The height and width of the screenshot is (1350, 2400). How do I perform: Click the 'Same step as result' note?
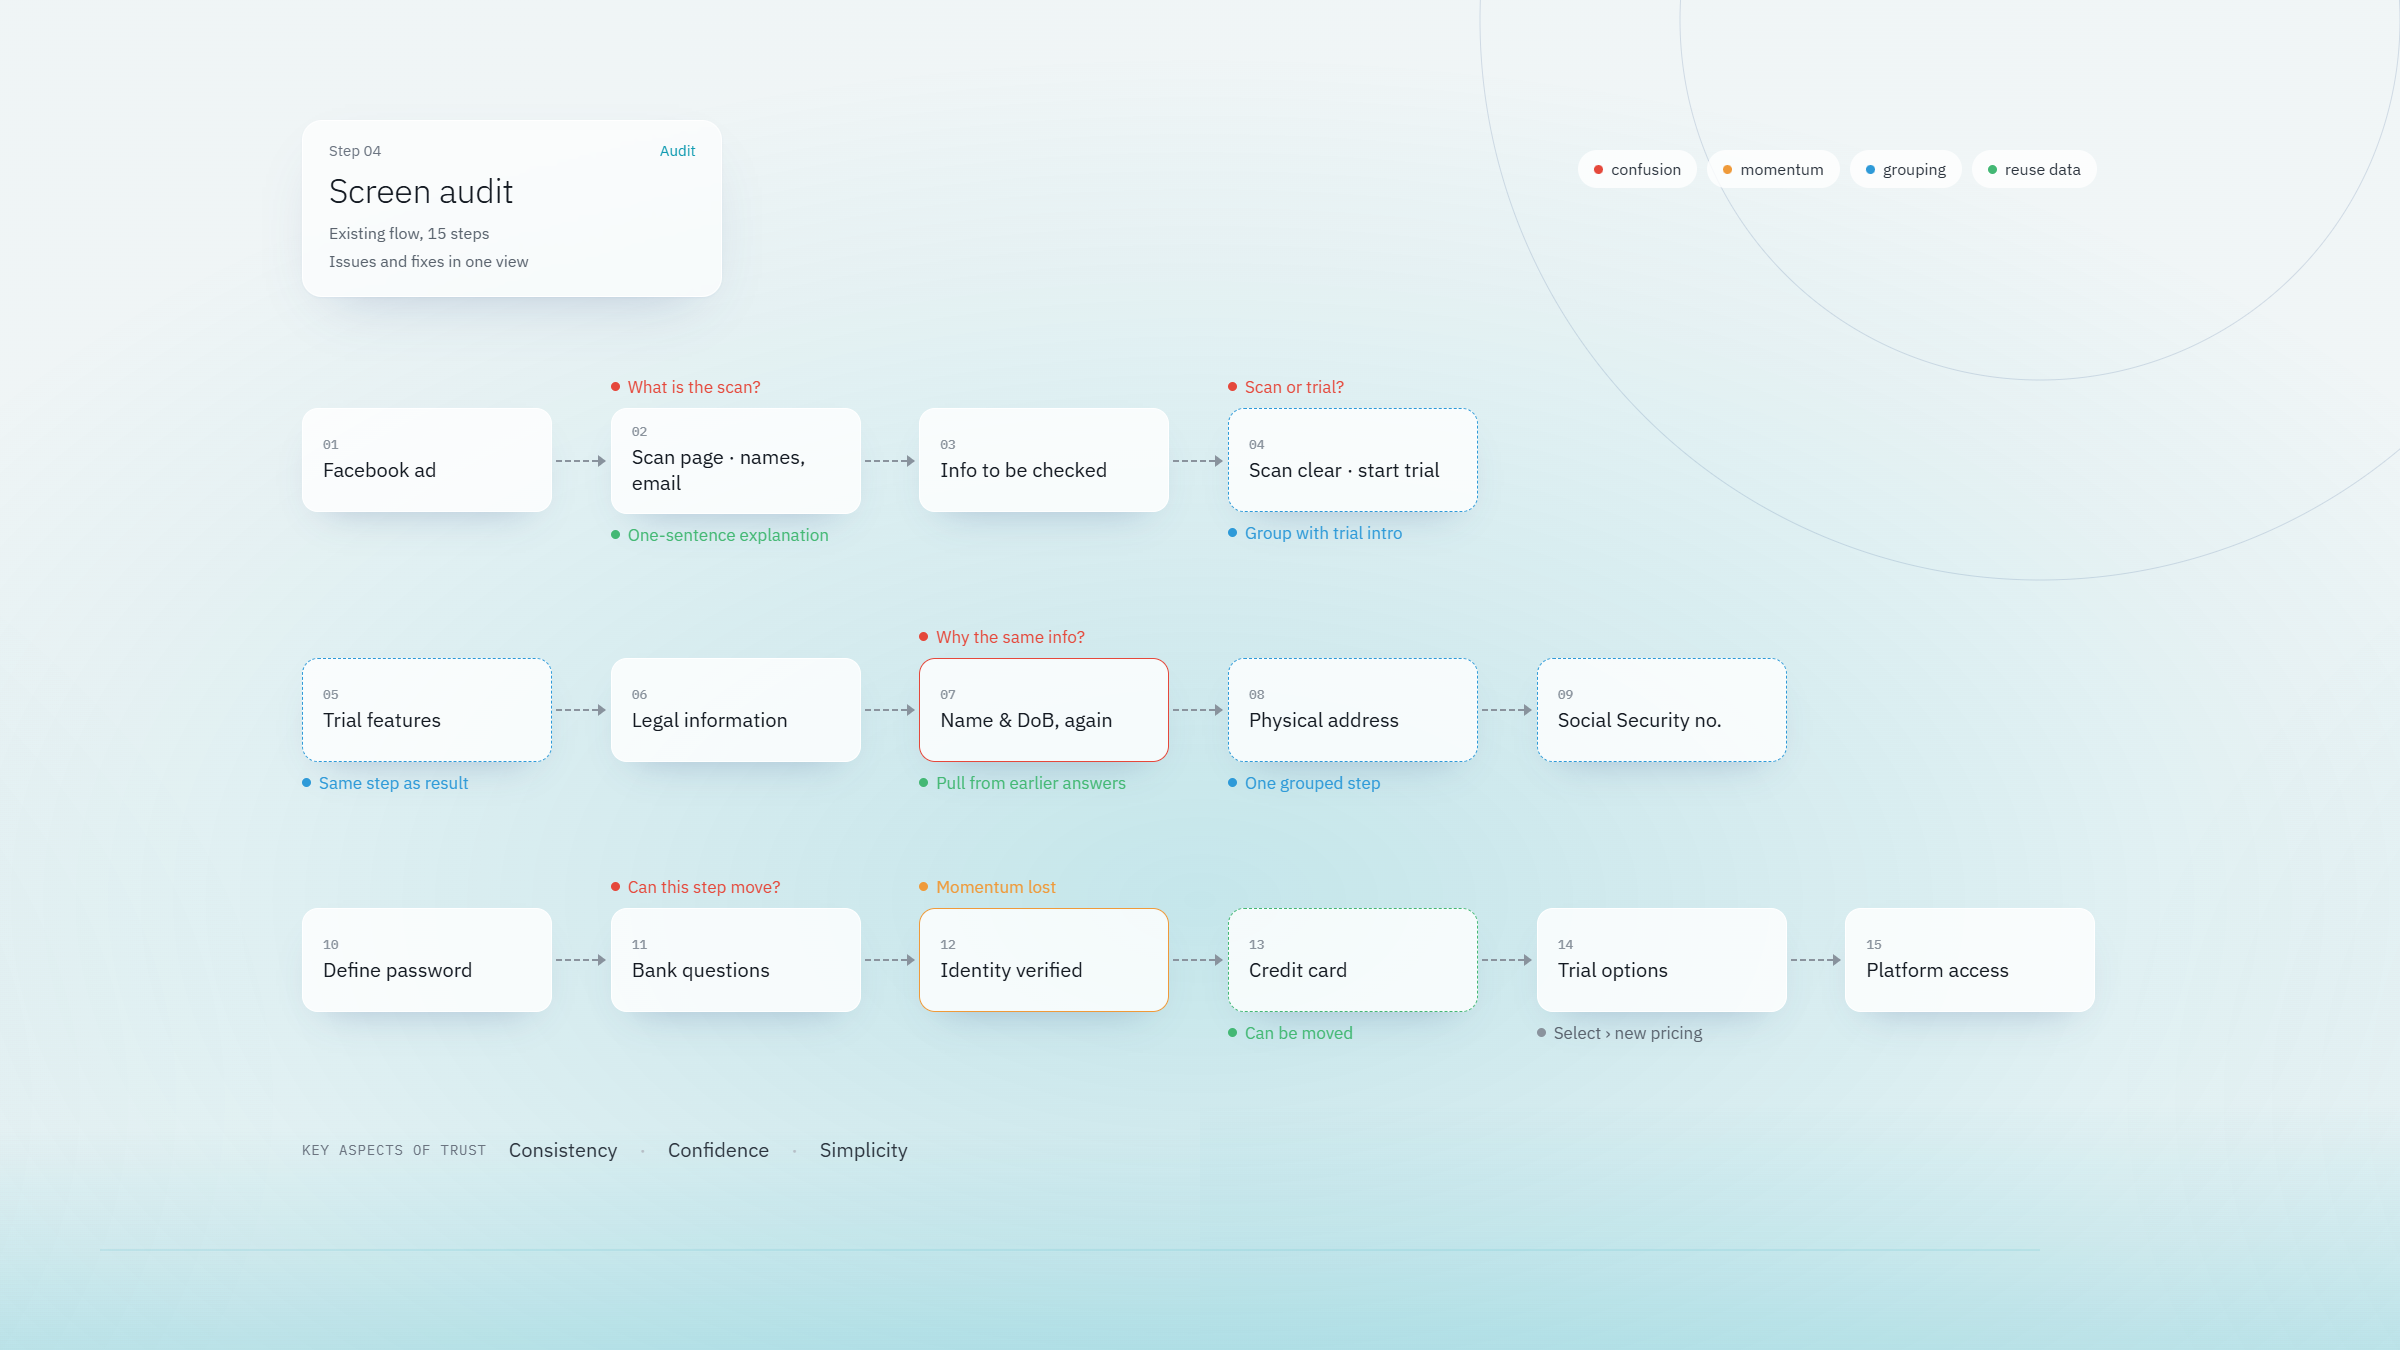click(x=385, y=783)
